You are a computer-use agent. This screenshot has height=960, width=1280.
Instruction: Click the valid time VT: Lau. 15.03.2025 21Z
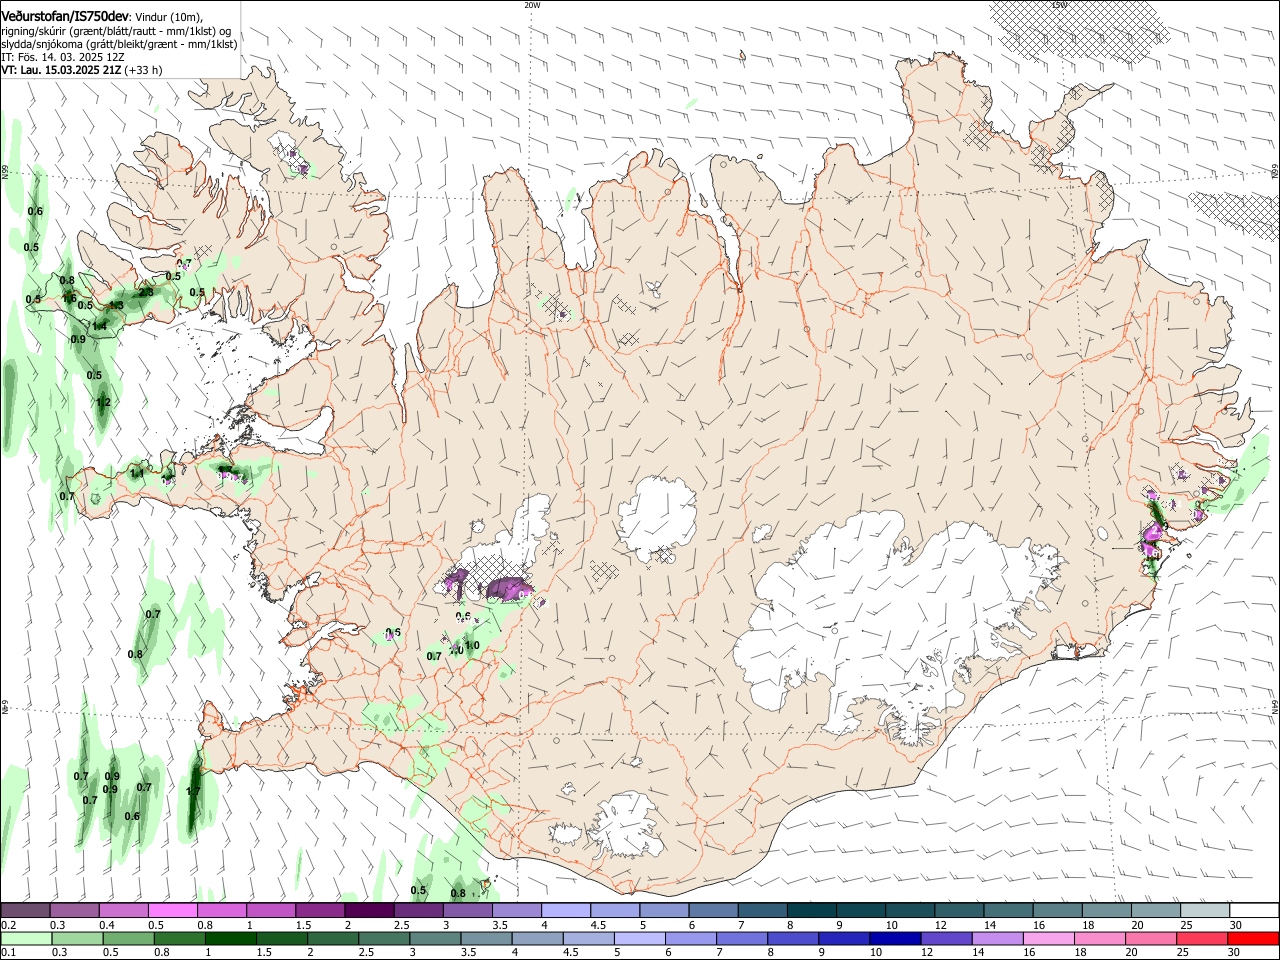[62, 70]
